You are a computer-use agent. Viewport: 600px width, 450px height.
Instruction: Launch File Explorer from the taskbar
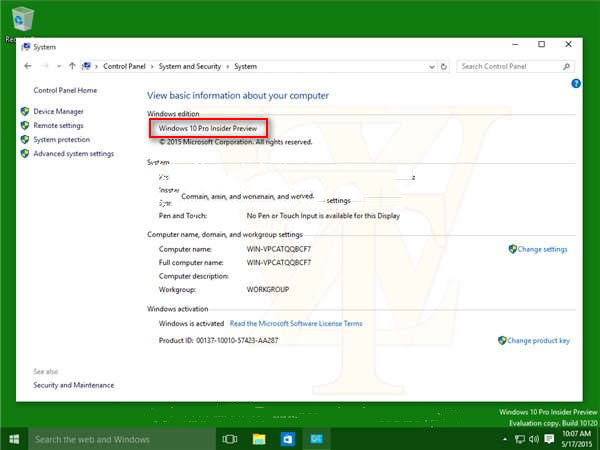(x=259, y=439)
